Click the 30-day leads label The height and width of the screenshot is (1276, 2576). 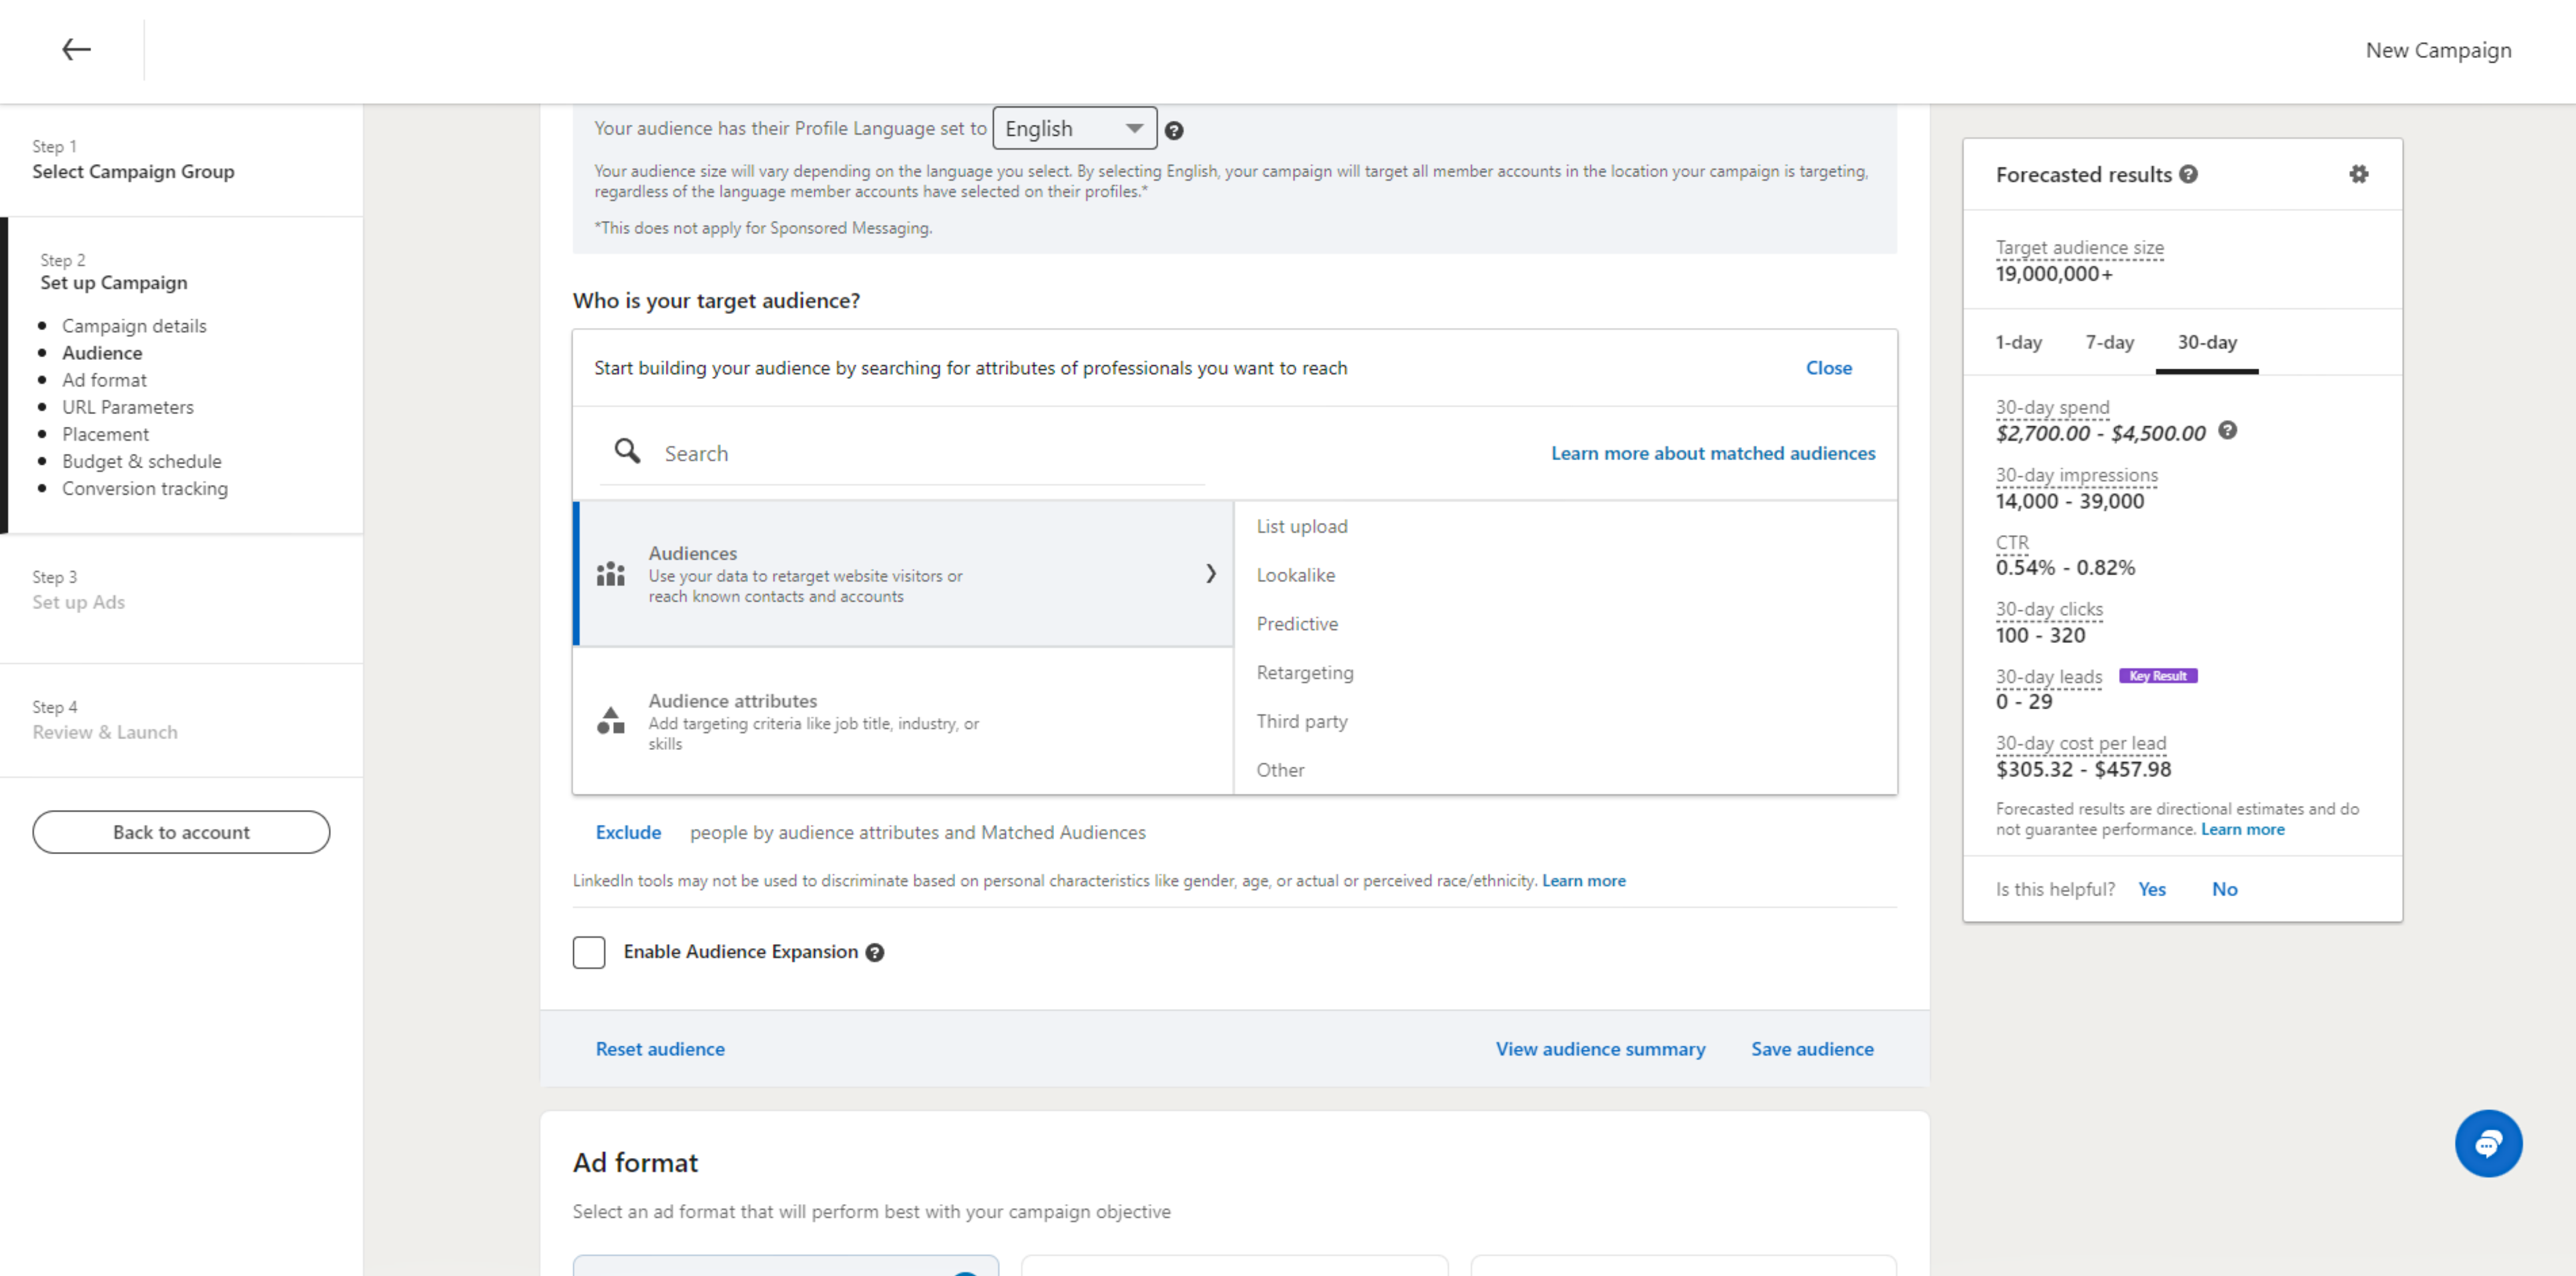coord(2049,677)
